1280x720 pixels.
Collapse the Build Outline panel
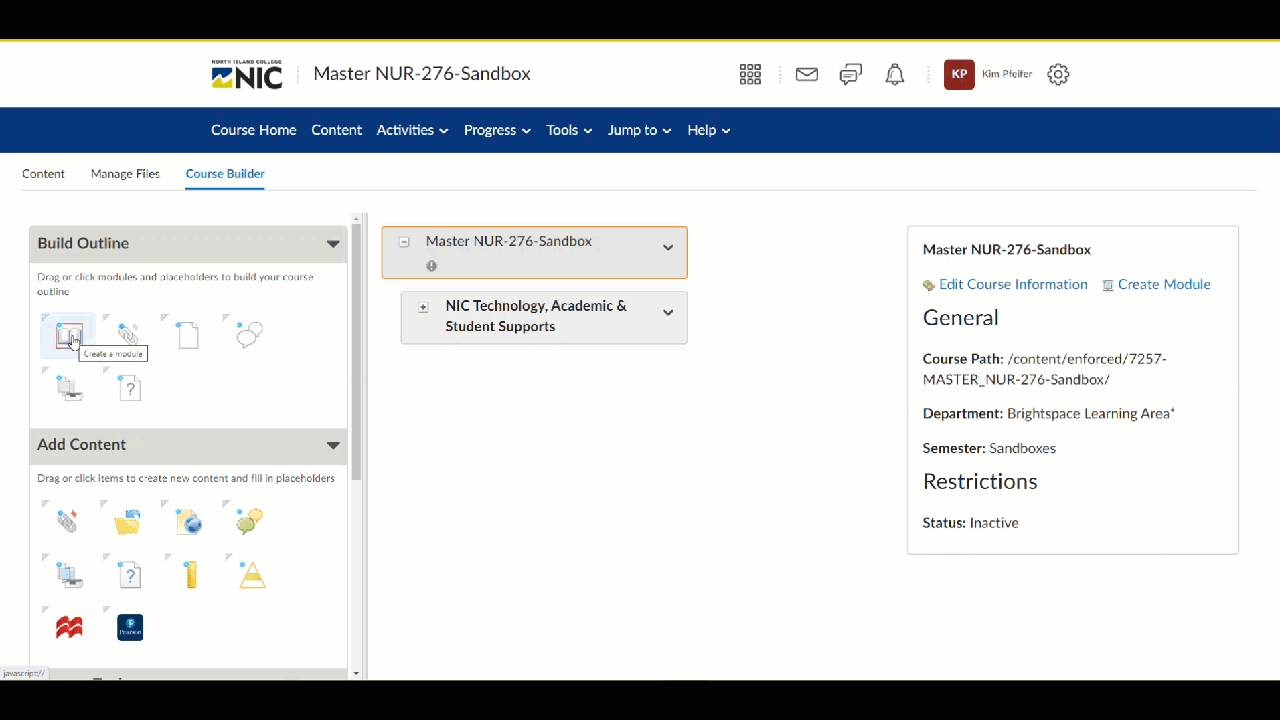pyautogui.click(x=333, y=243)
